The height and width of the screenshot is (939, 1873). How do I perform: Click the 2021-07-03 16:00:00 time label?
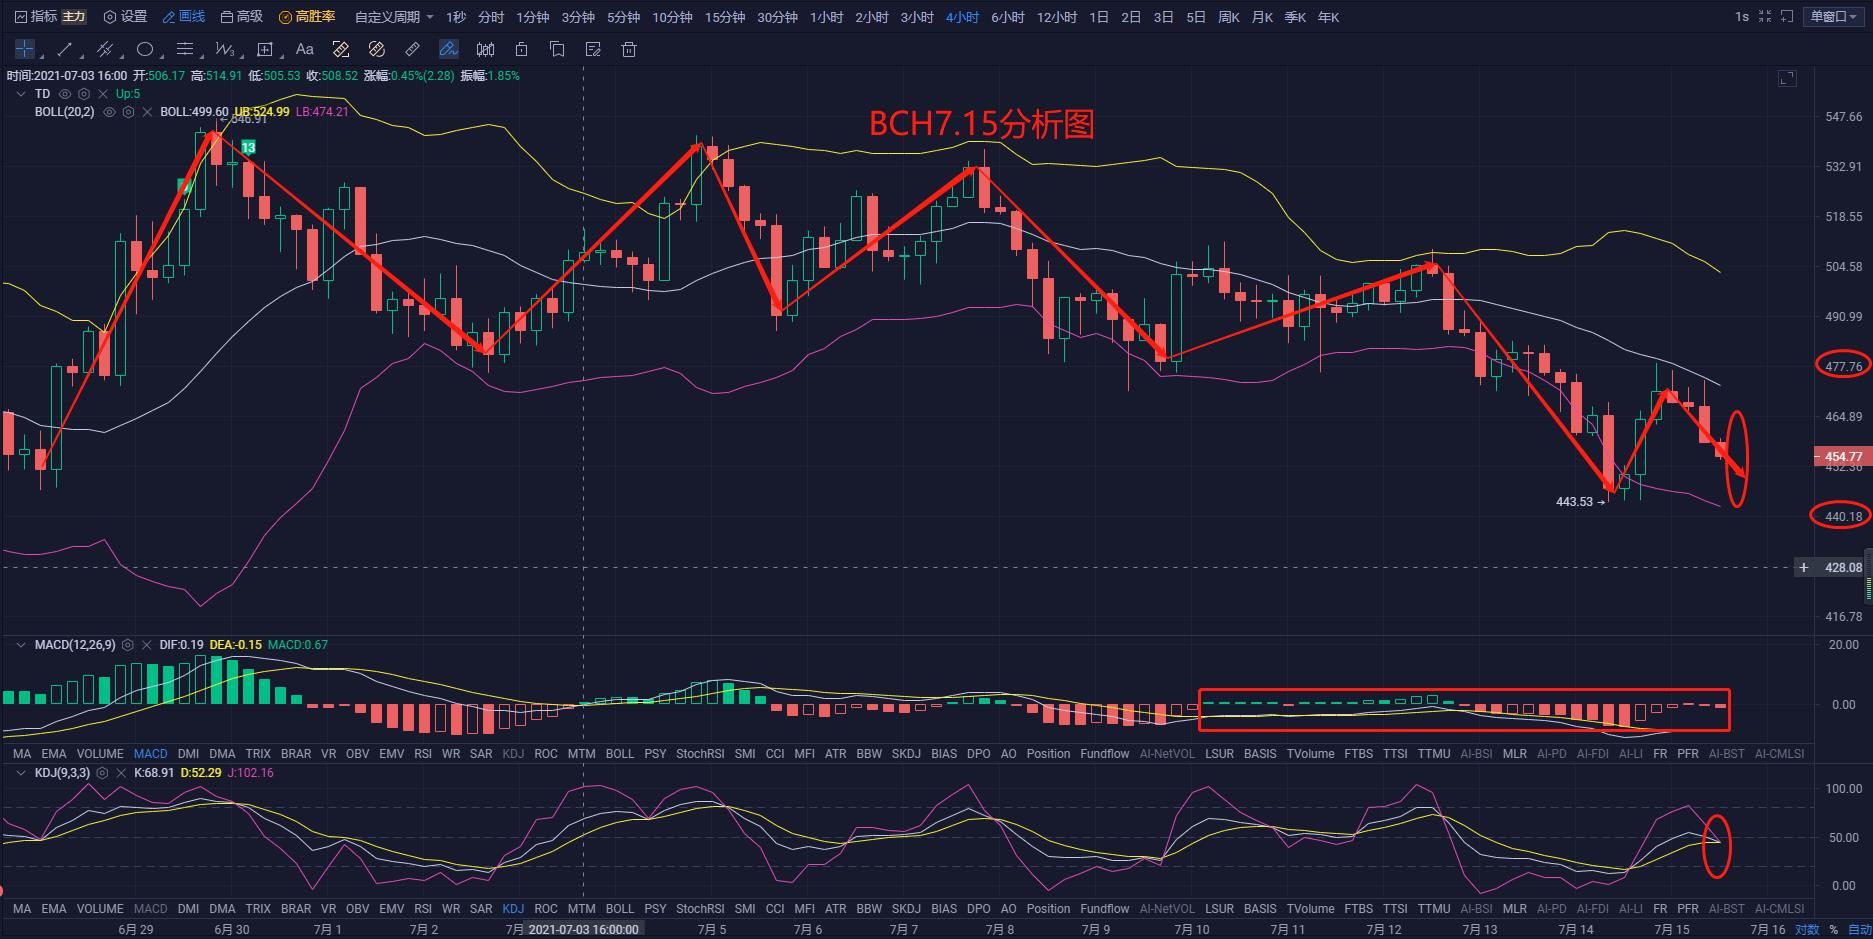(x=583, y=929)
